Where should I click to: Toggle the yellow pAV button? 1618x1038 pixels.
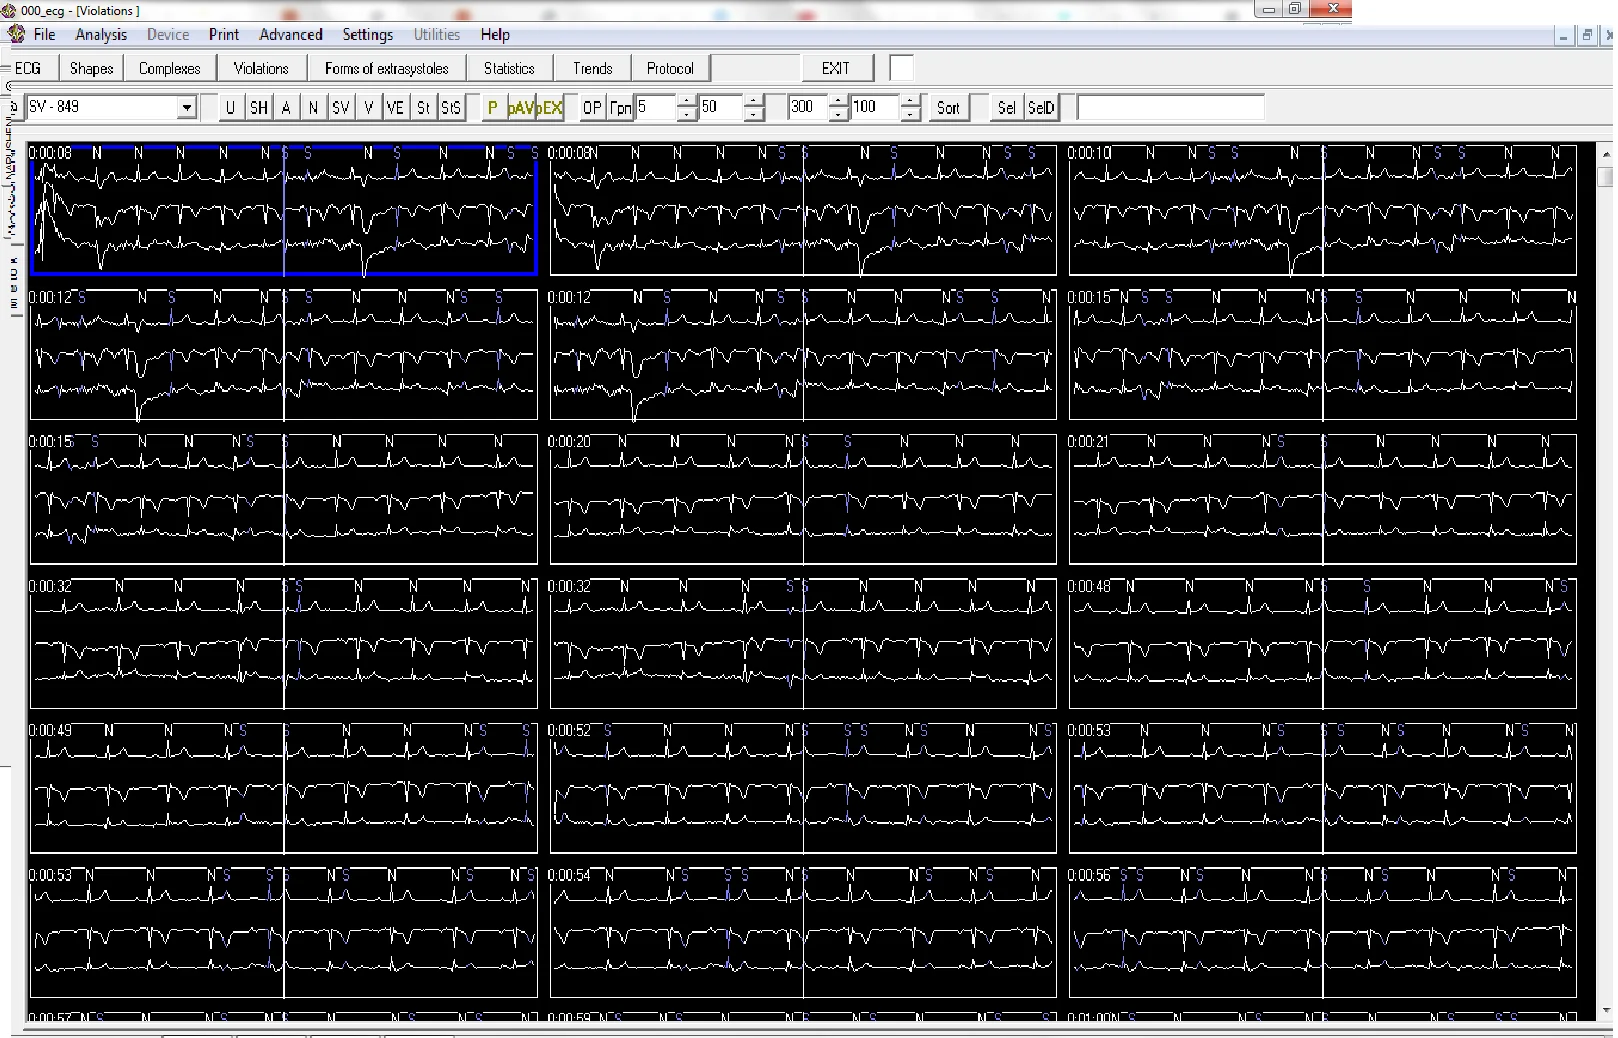click(x=520, y=108)
